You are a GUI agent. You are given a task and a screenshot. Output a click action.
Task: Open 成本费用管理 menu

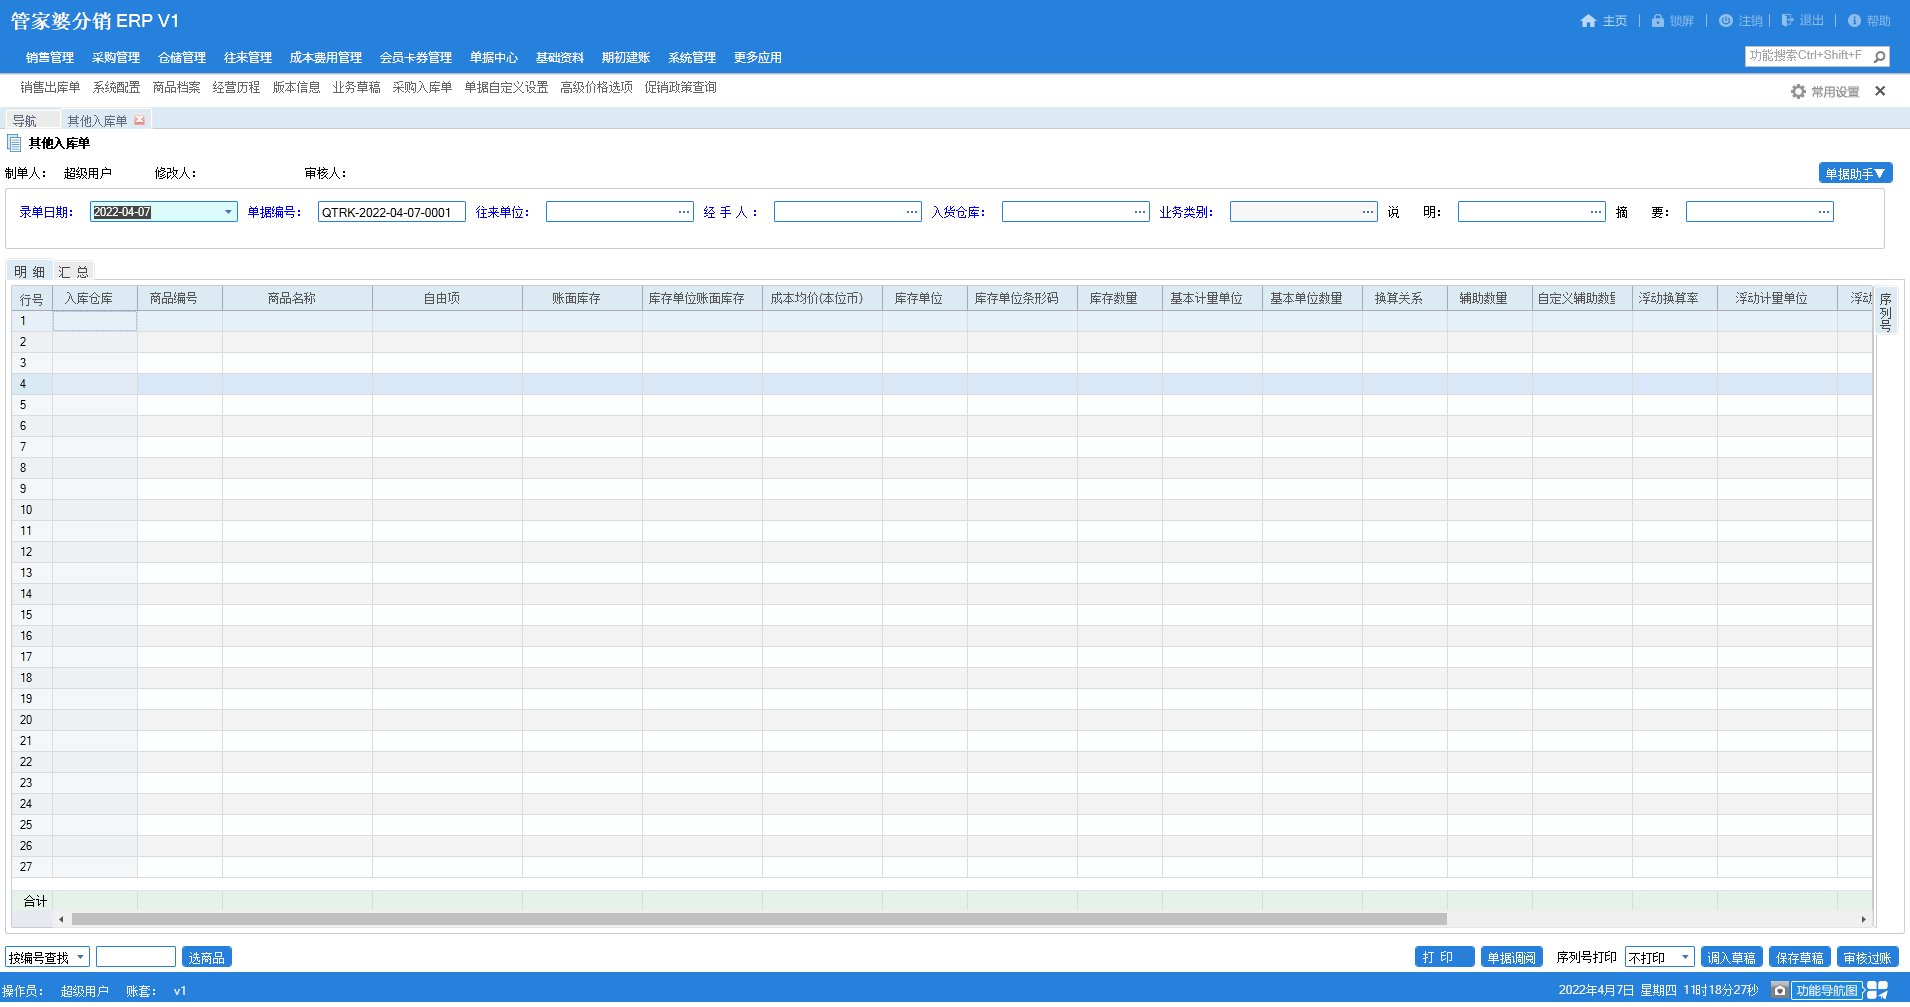(x=326, y=58)
